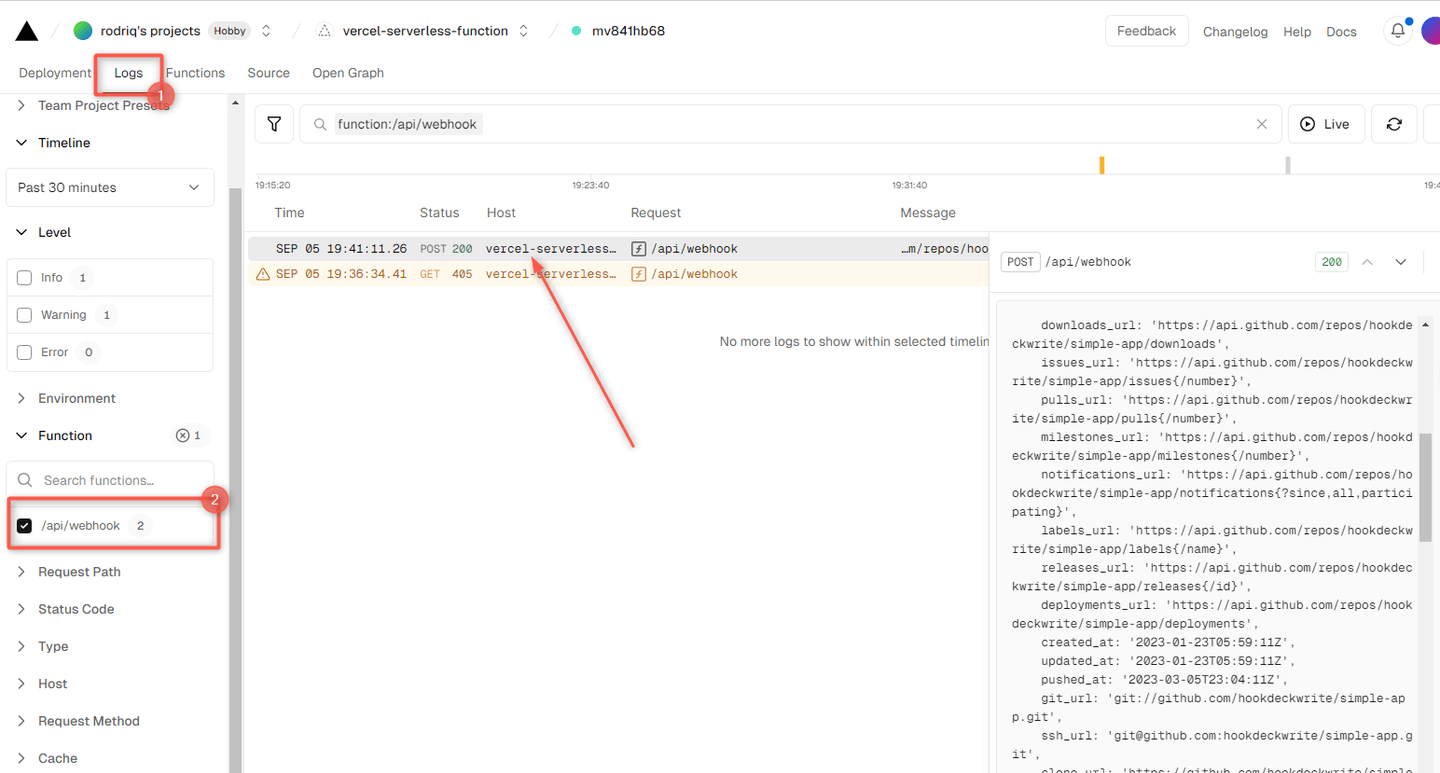The image size is (1440, 773).
Task: Switch to the Functions tab
Action: tap(195, 73)
